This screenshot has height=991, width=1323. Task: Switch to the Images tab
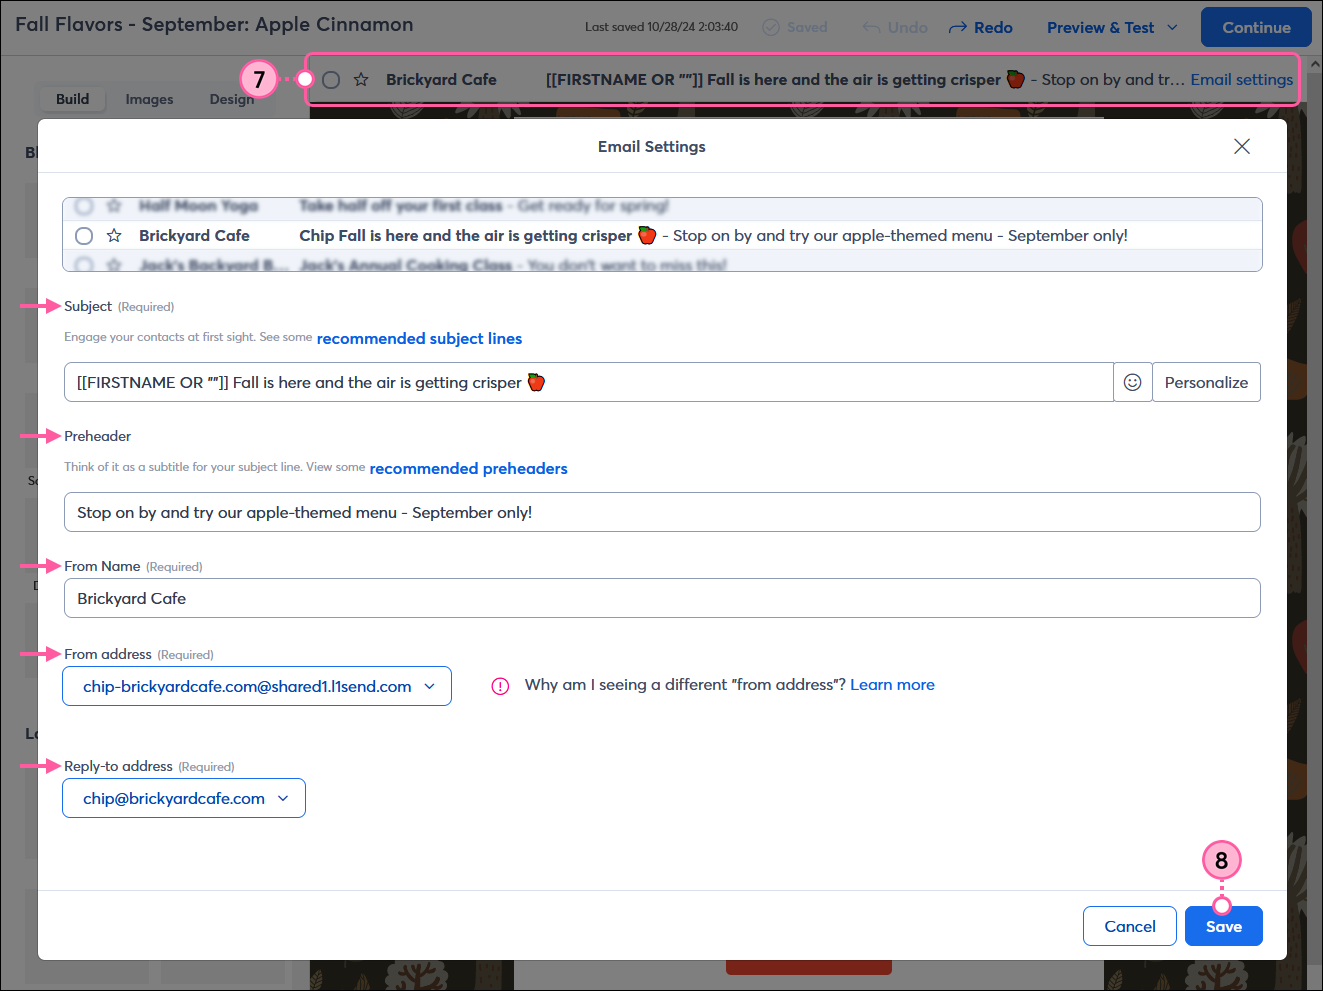coord(149,99)
